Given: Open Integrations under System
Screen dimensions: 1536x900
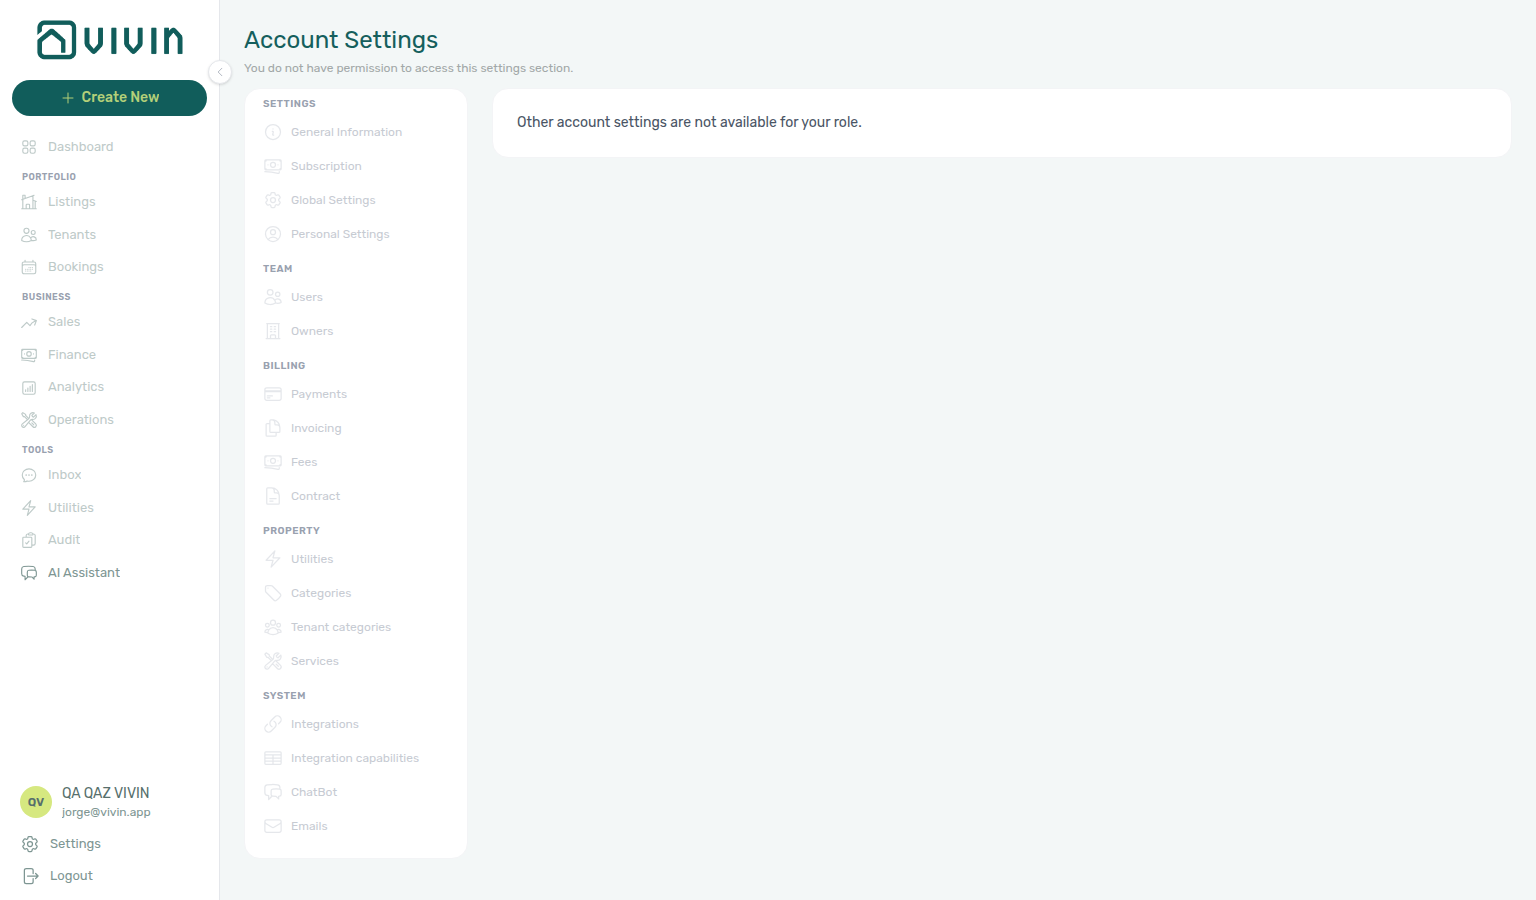Looking at the screenshot, I should click(325, 724).
